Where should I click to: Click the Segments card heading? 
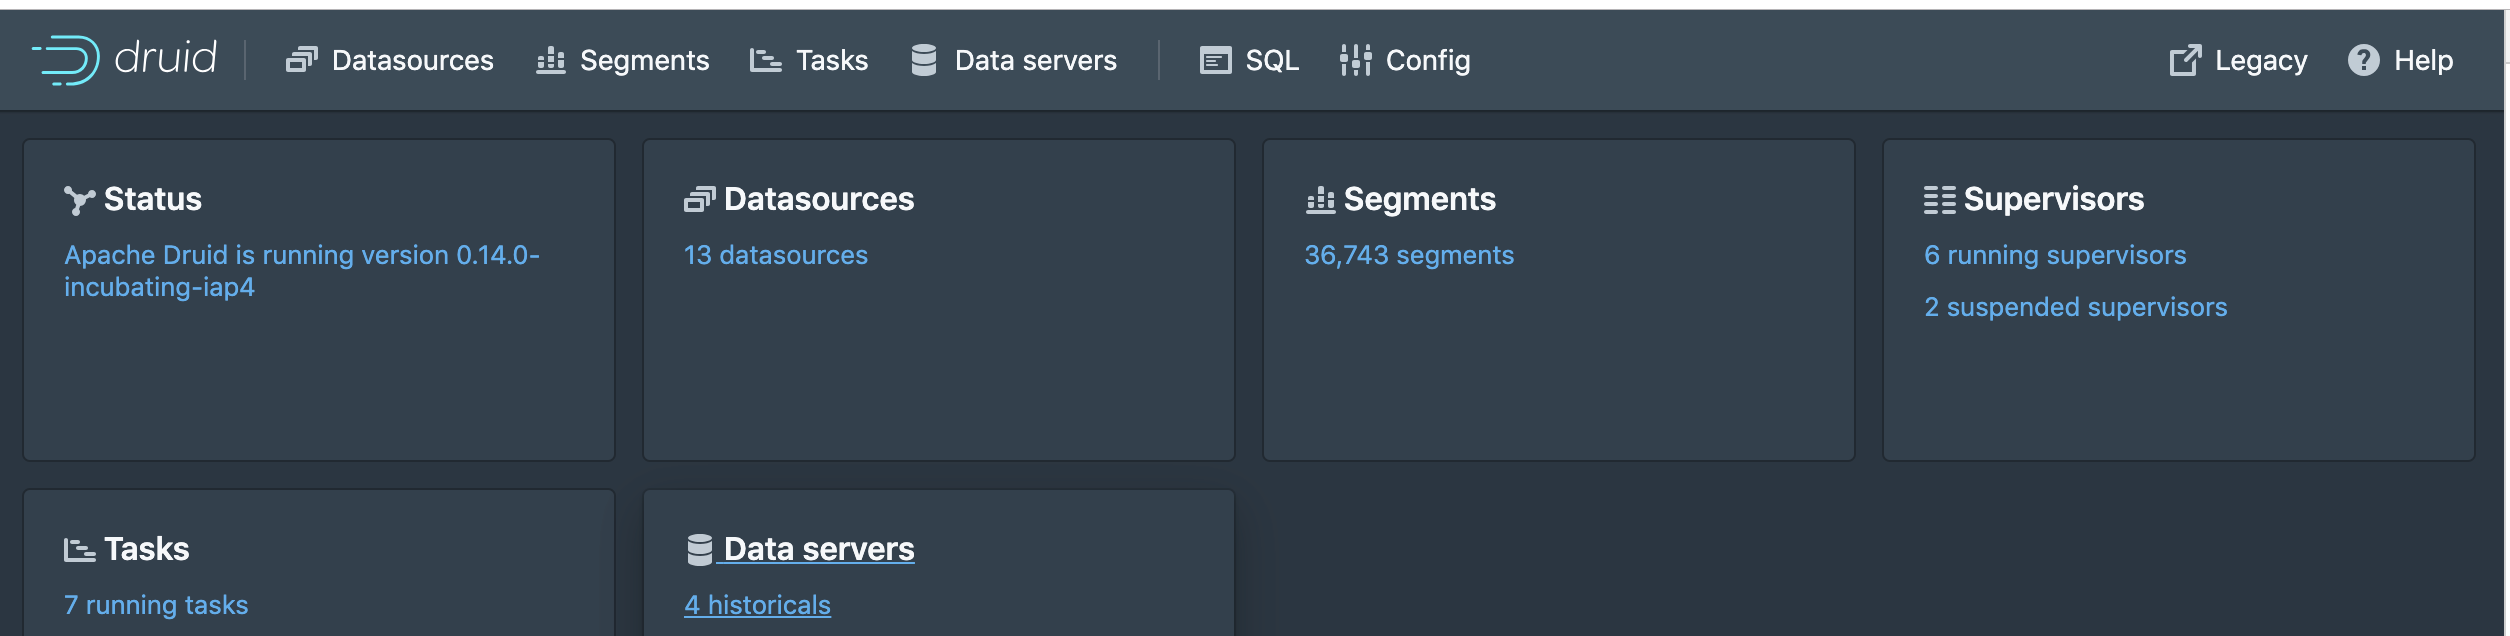point(1420,199)
